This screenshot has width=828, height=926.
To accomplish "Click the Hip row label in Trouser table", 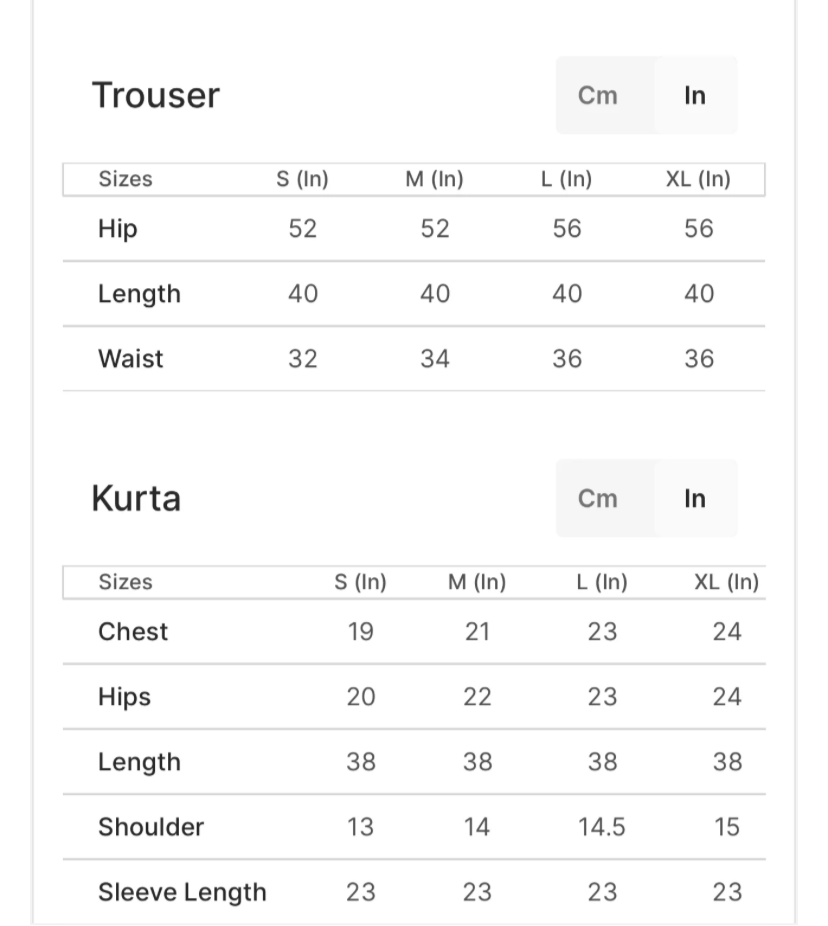I will click(118, 229).
